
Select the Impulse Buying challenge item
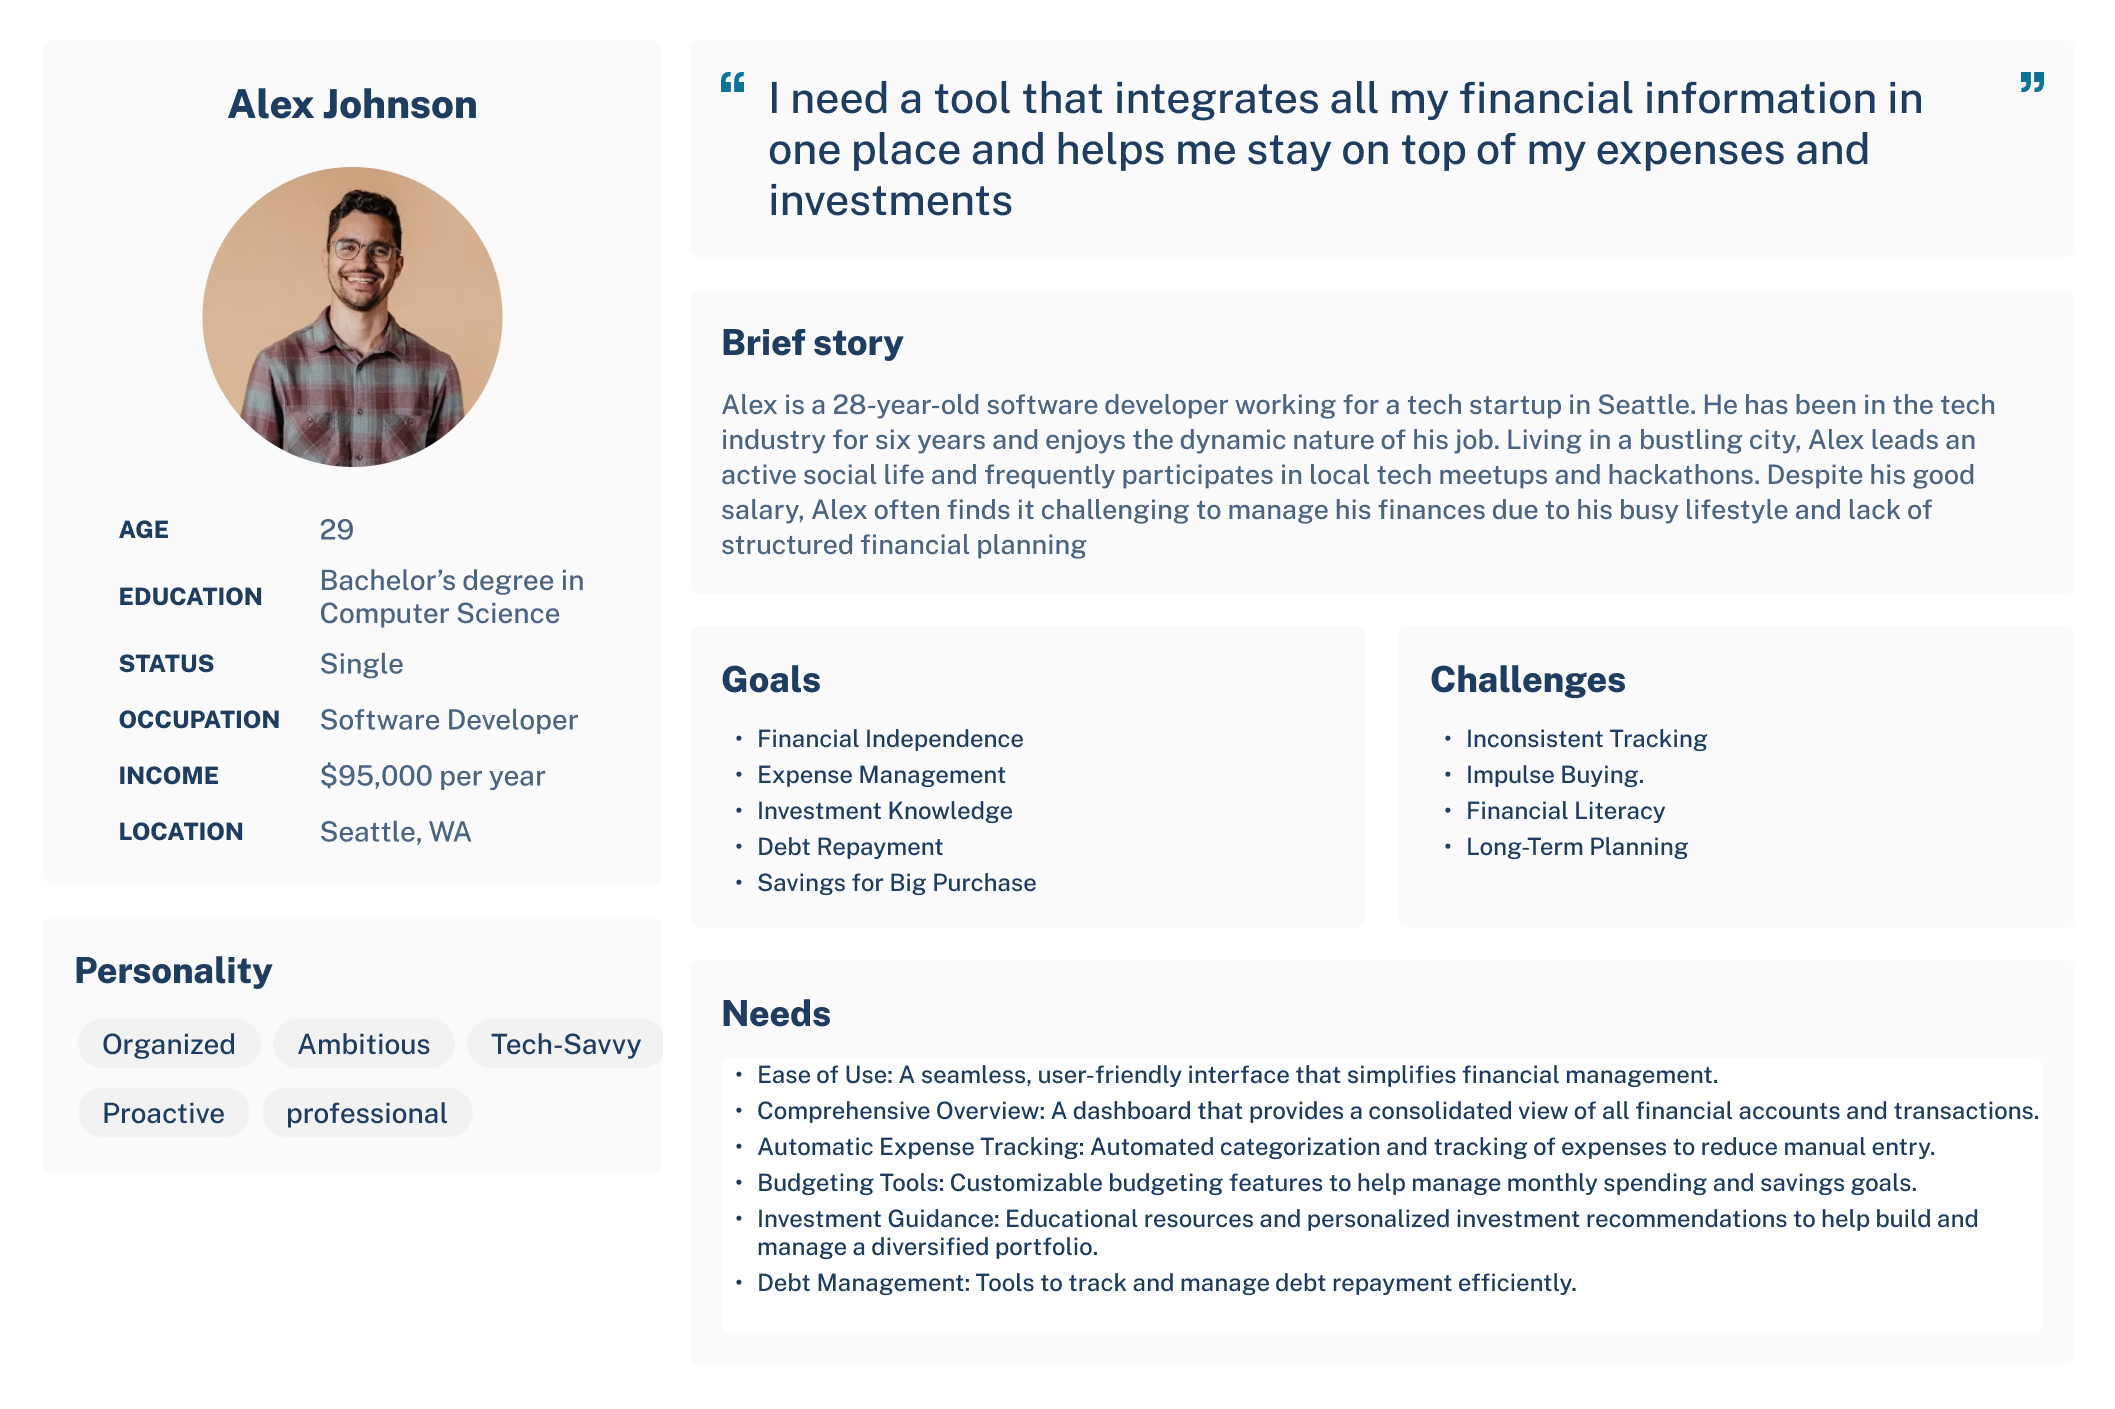[1555, 775]
